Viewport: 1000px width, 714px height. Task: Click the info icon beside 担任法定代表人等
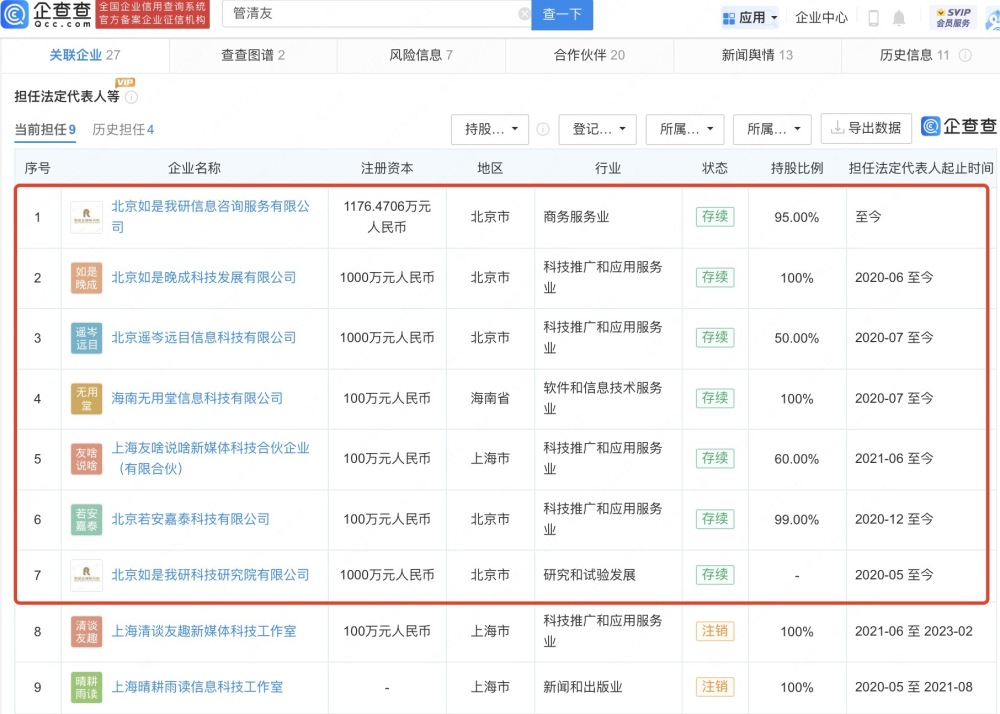pyautogui.click(x=131, y=97)
